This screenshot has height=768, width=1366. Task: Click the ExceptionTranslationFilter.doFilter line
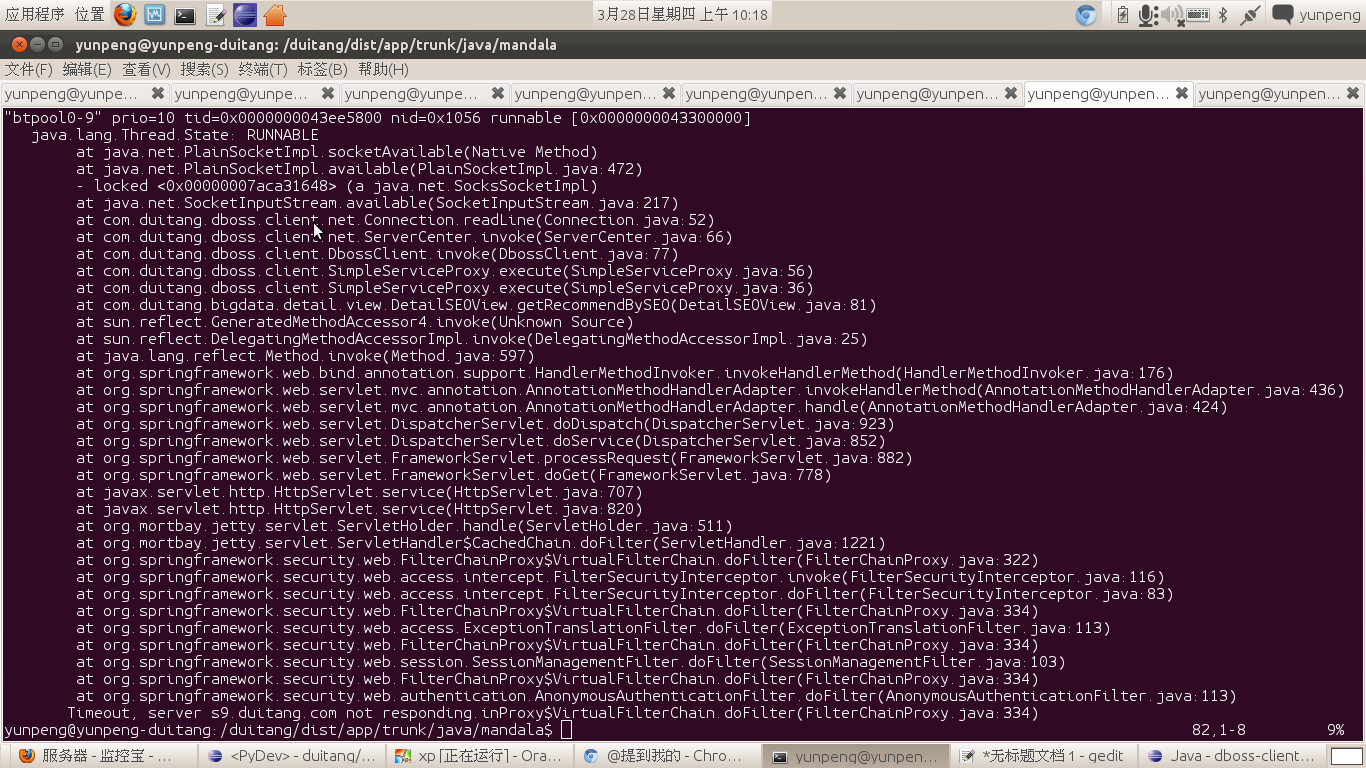click(x=593, y=628)
